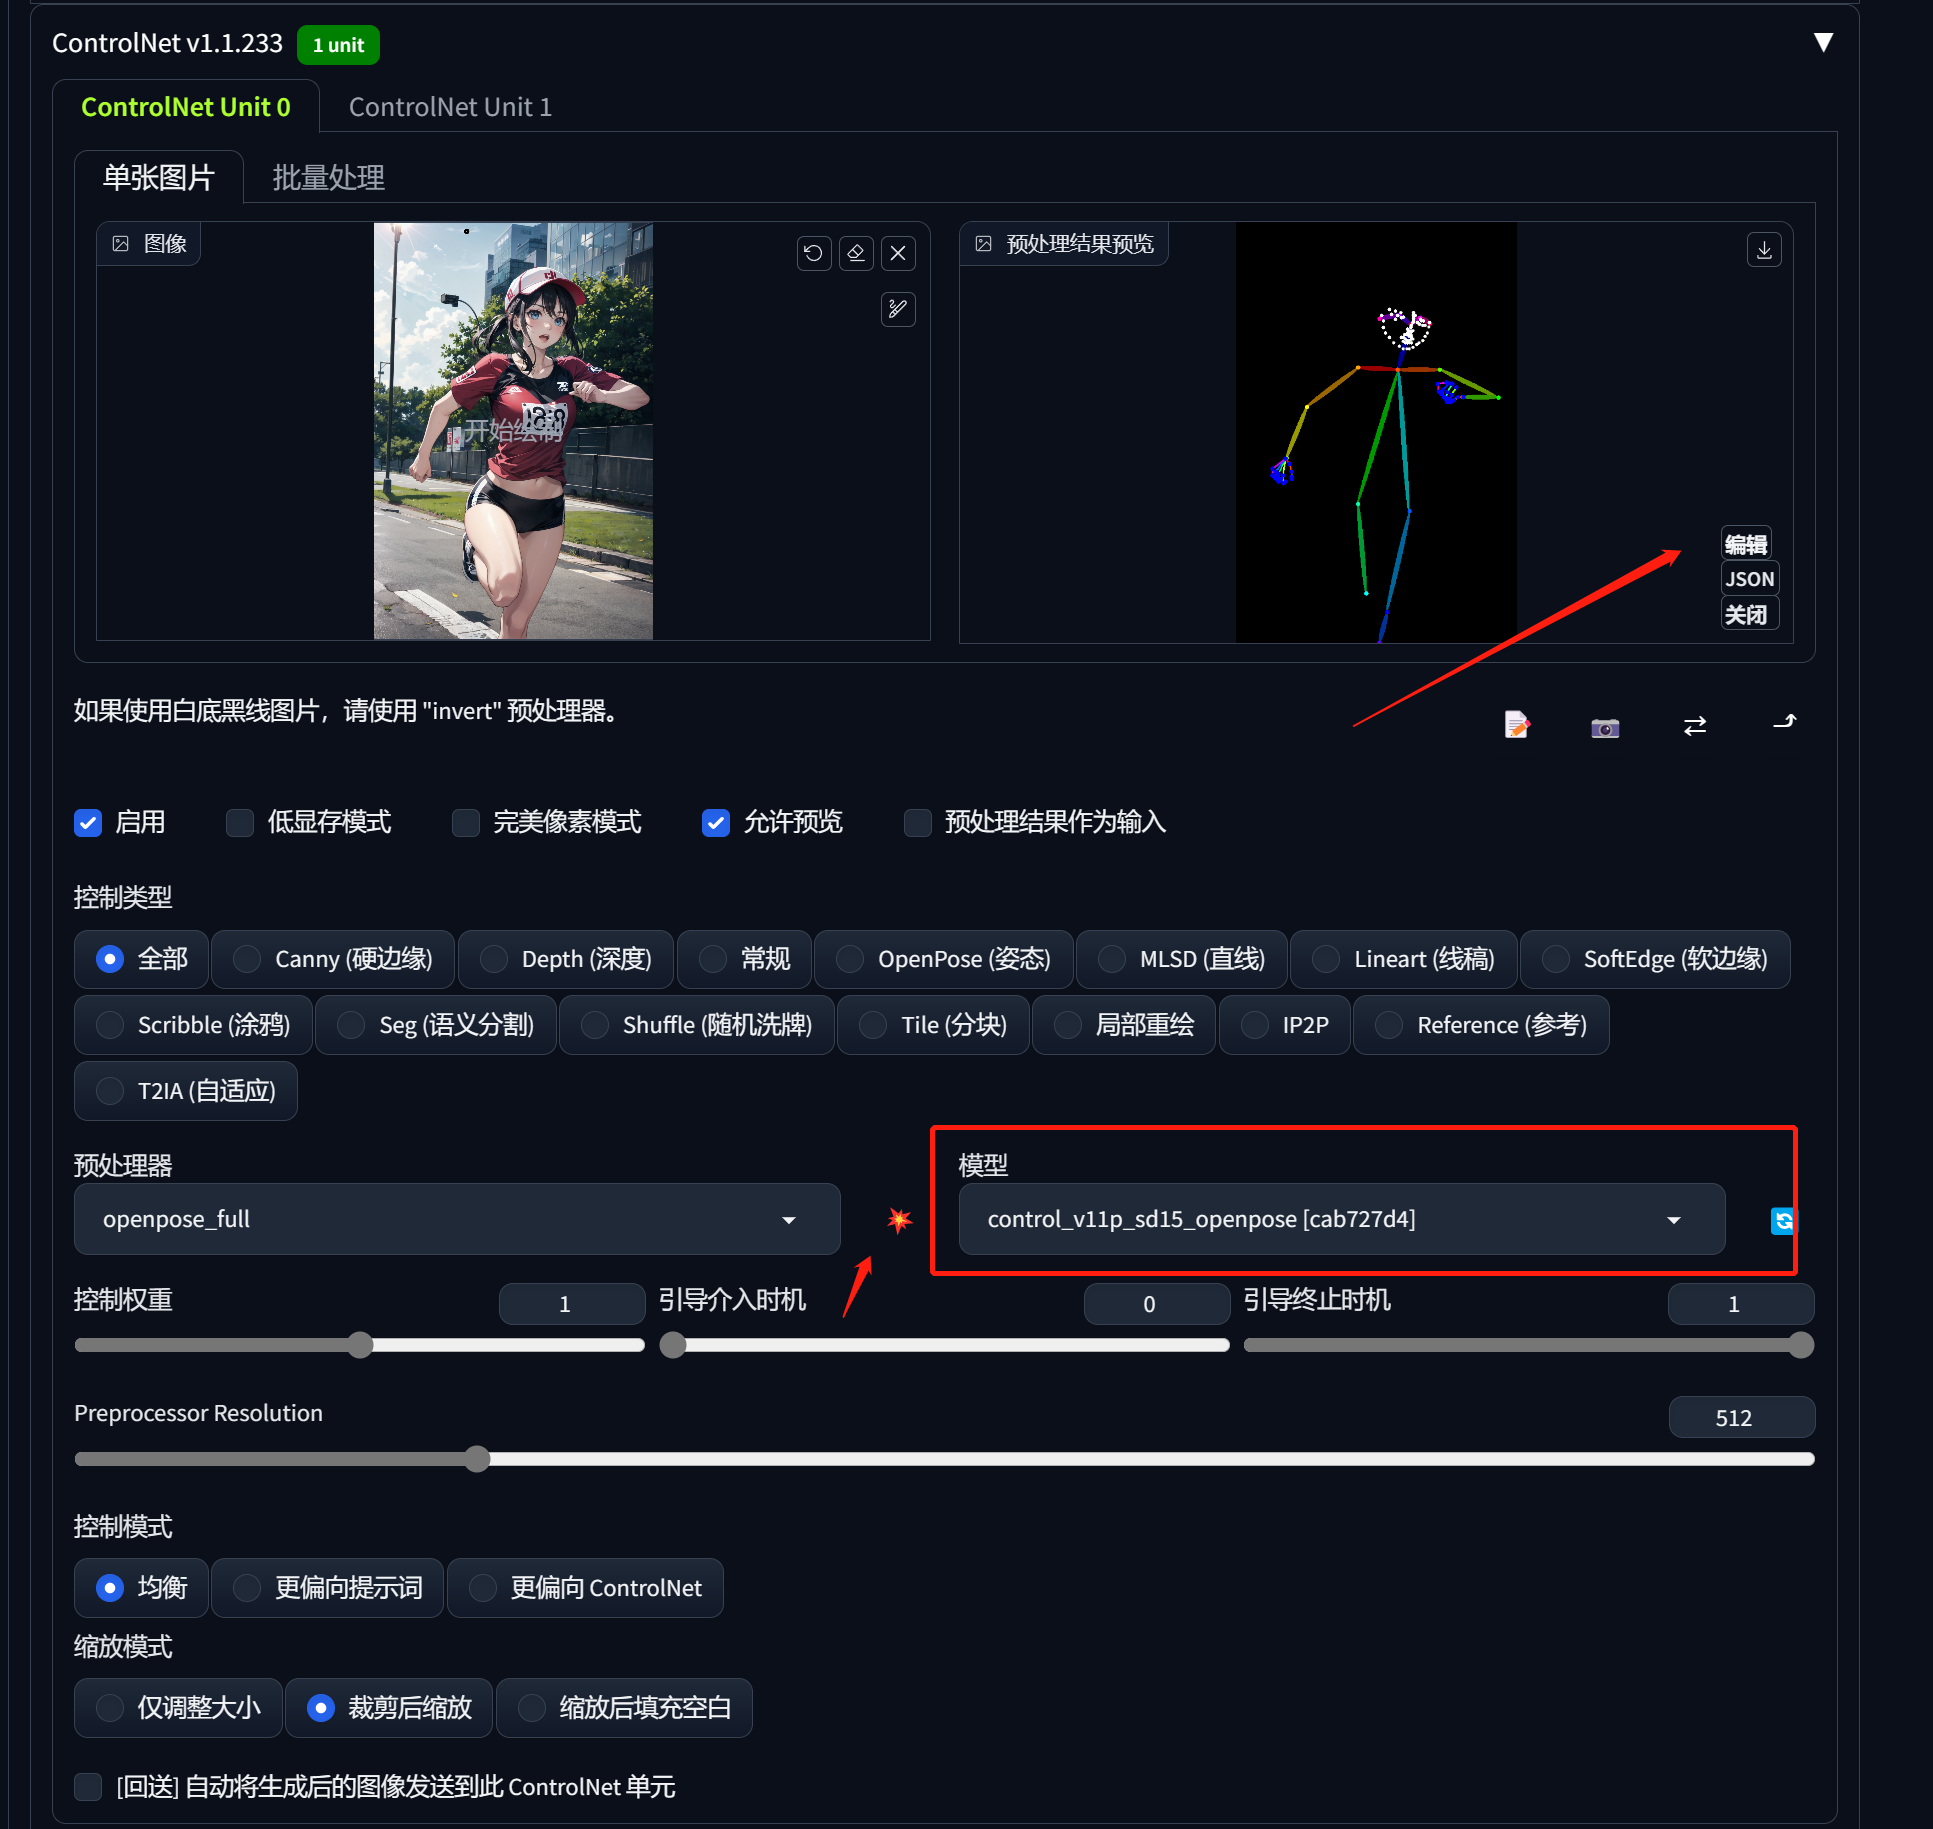Click the 编辑 button on preview
This screenshot has width=1933, height=1829.
(1746, 544)
